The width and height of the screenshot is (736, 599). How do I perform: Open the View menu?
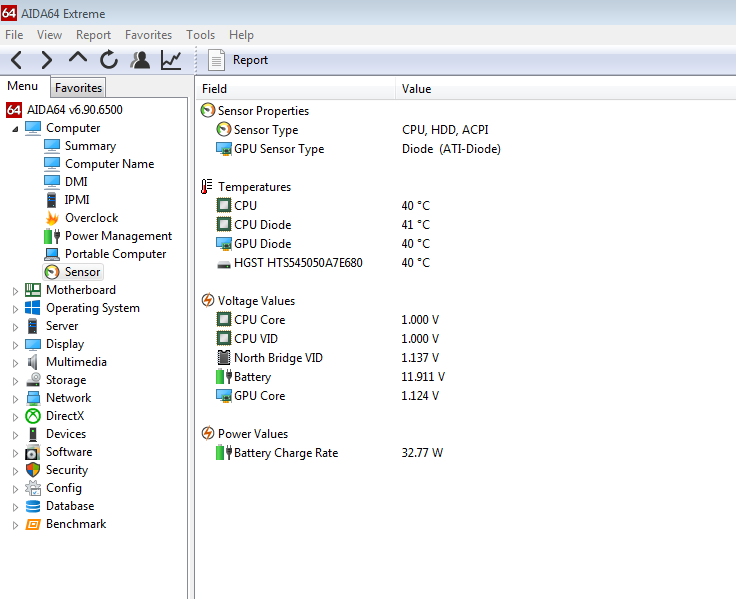[49, 35]
